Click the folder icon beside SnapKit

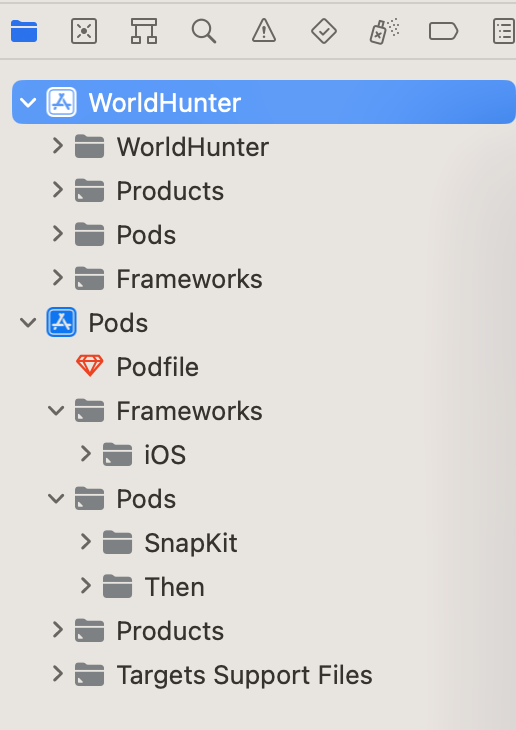pyautogui.click(x=117, y=542)
